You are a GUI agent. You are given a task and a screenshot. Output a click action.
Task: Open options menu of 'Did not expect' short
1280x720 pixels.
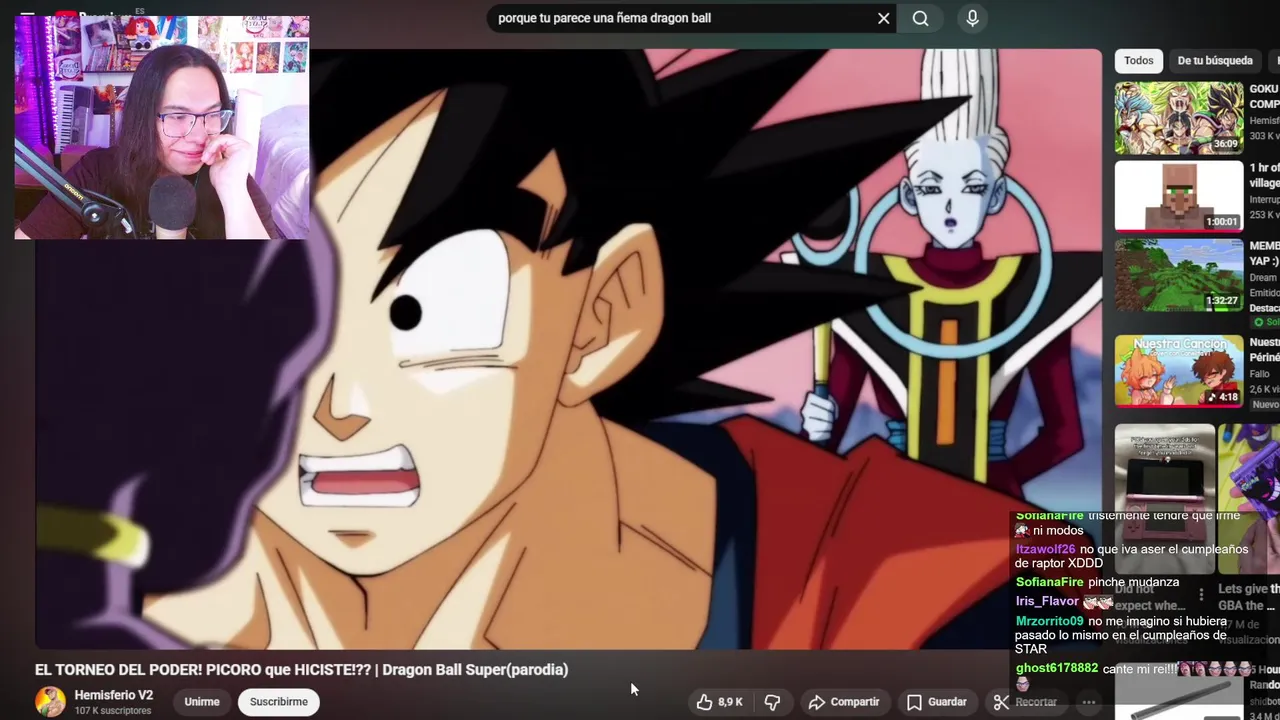point(1201,595)
